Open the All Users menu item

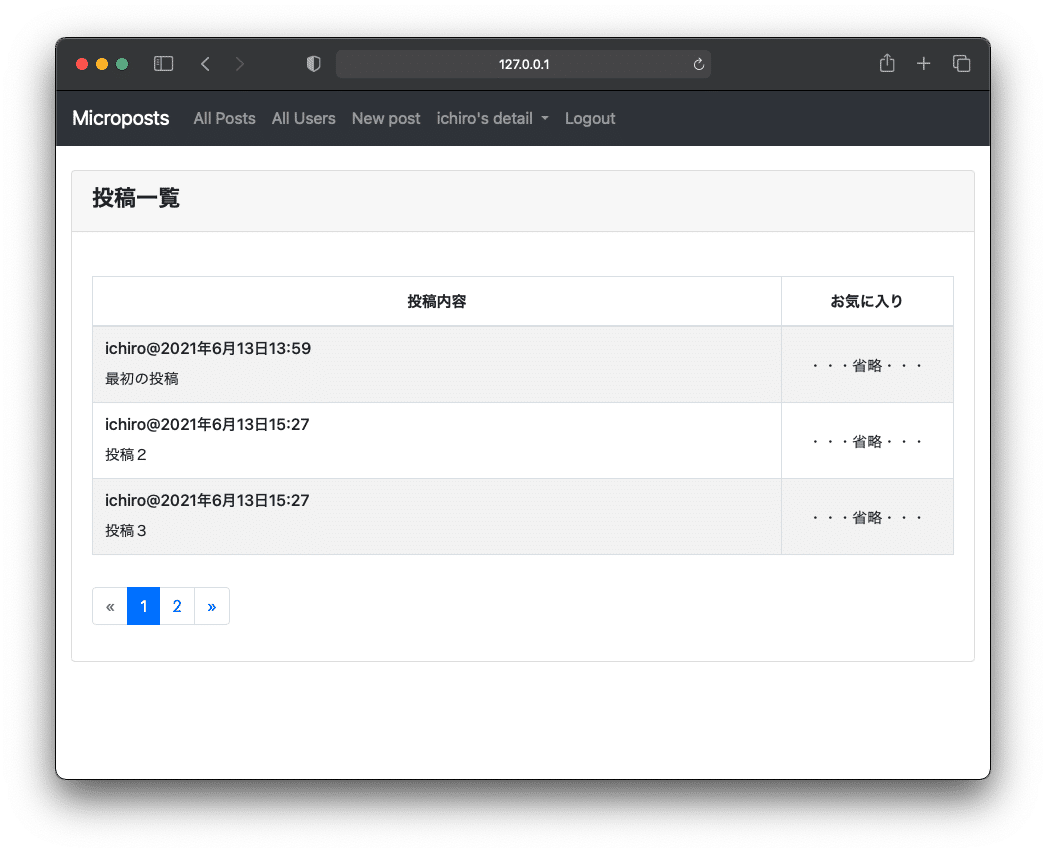304,118
